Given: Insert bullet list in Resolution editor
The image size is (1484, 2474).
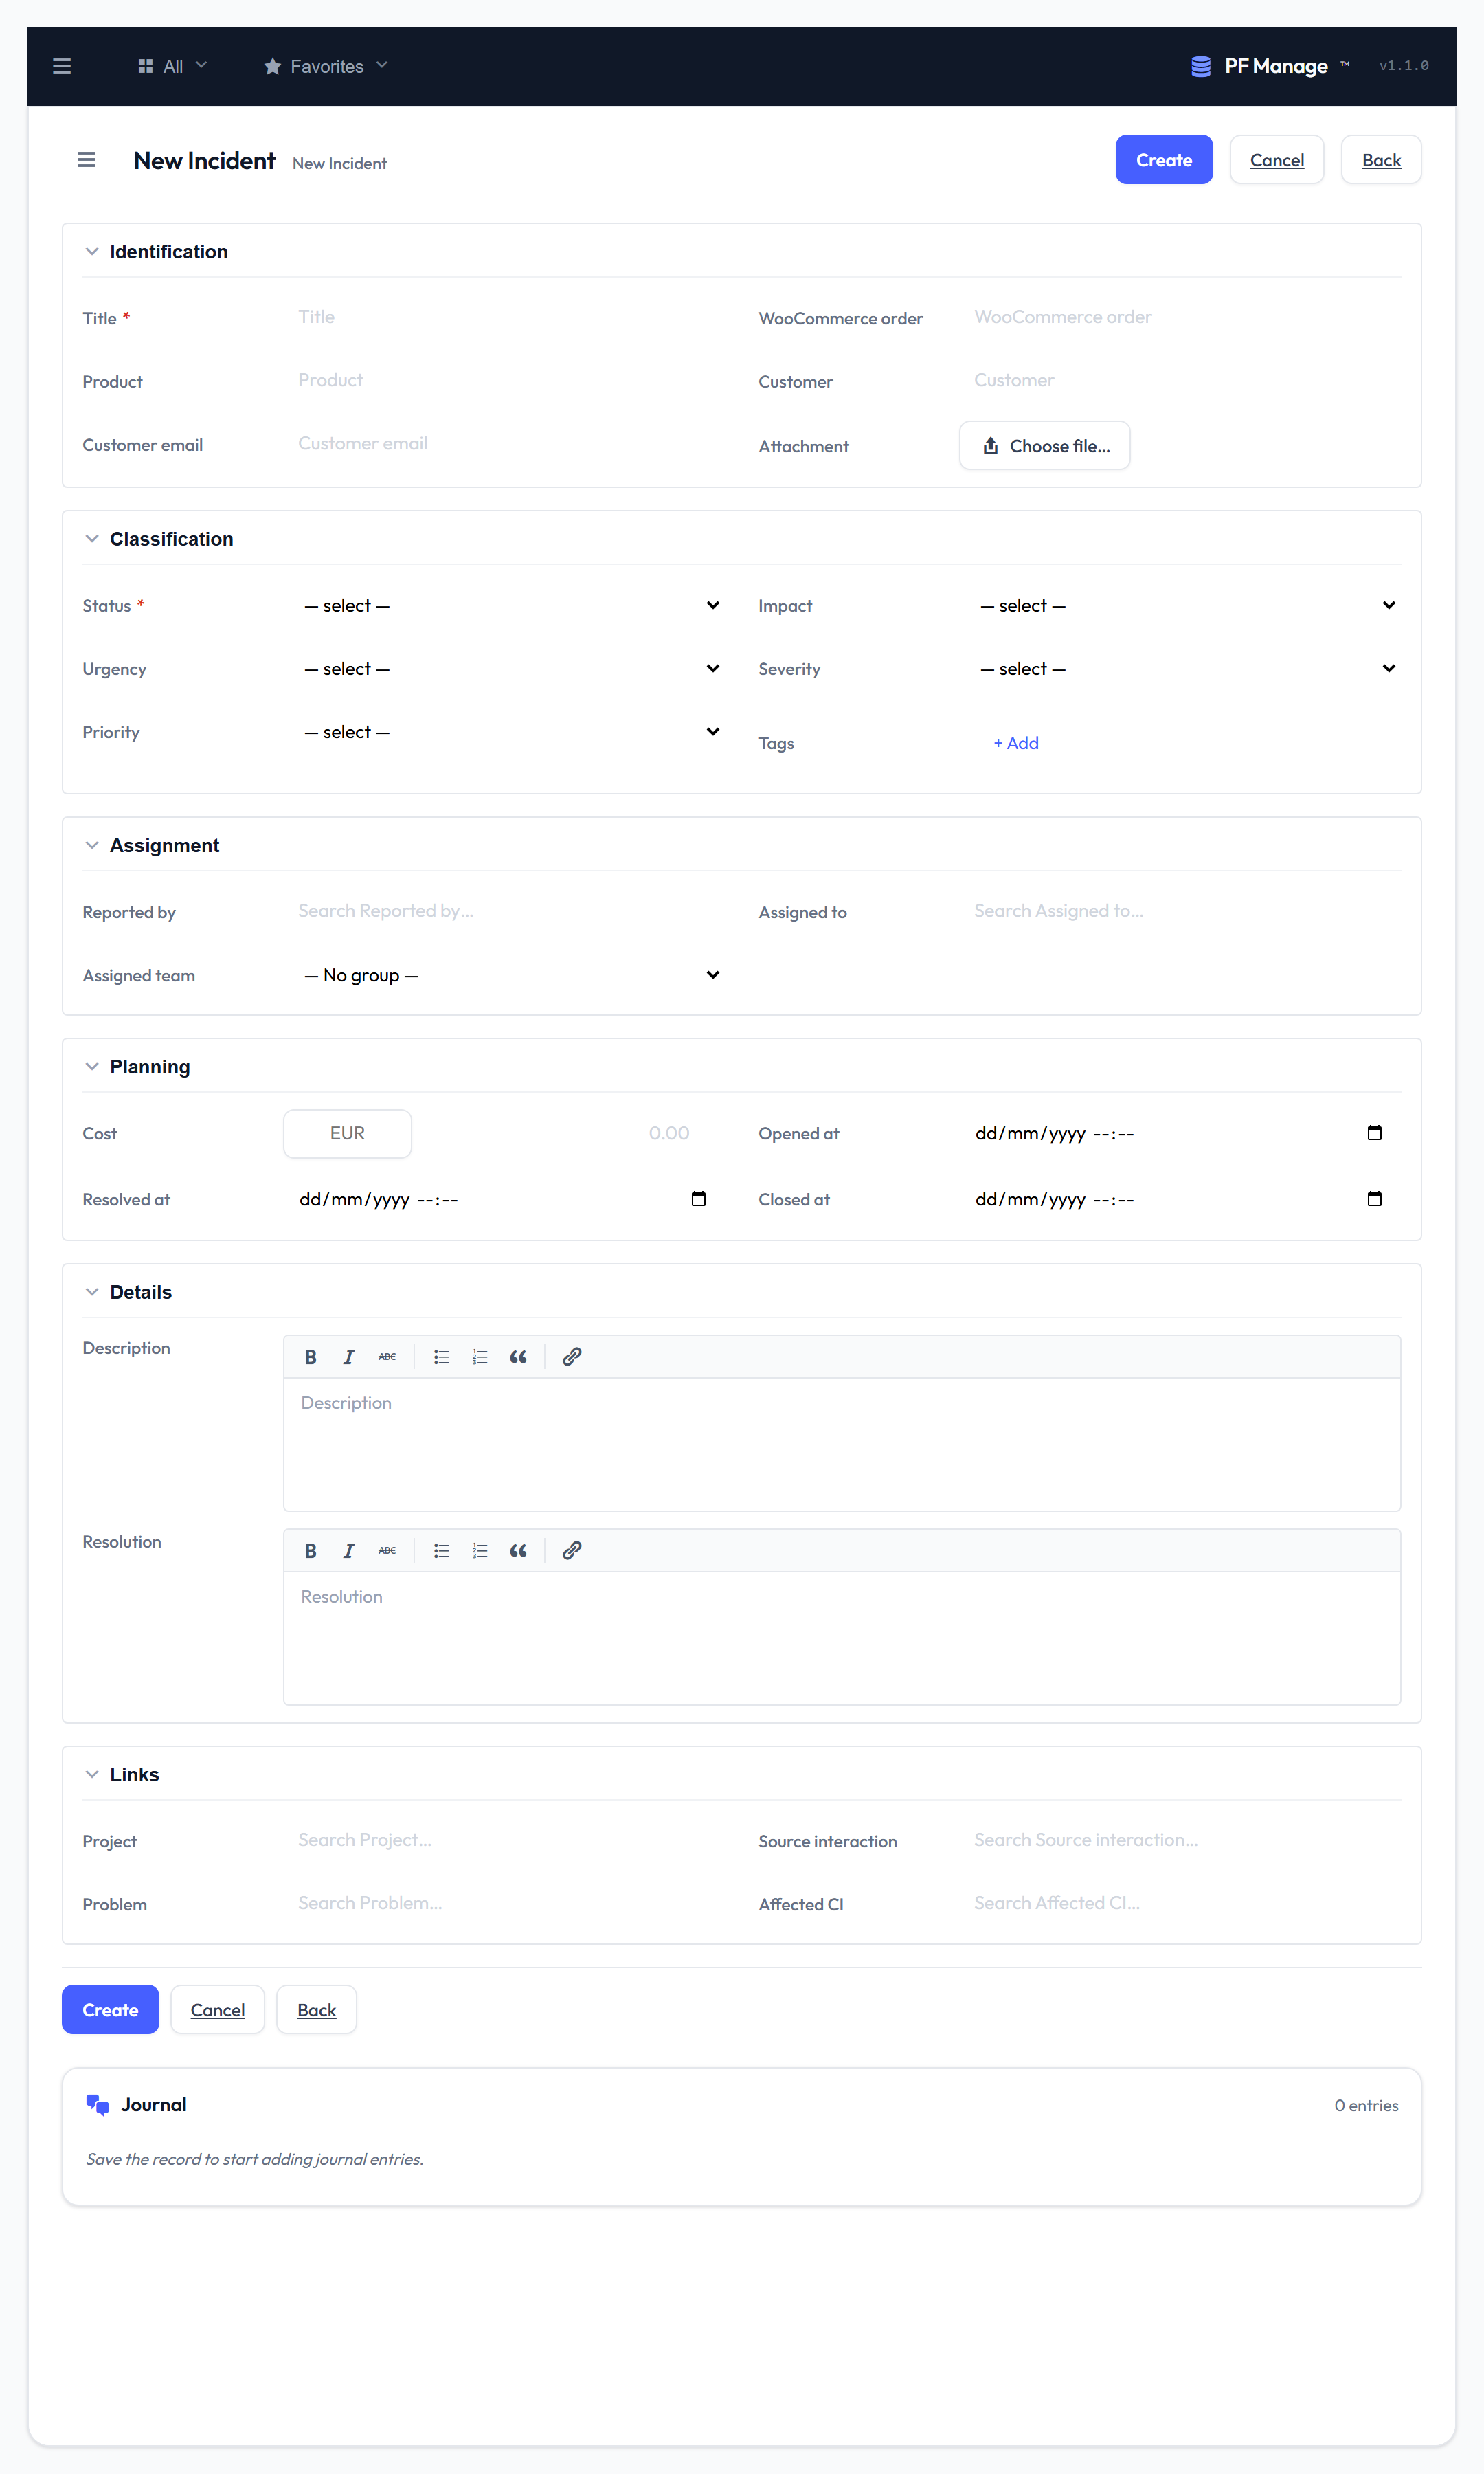Looking at the screenshot, I should click(x=441, y=1551).
